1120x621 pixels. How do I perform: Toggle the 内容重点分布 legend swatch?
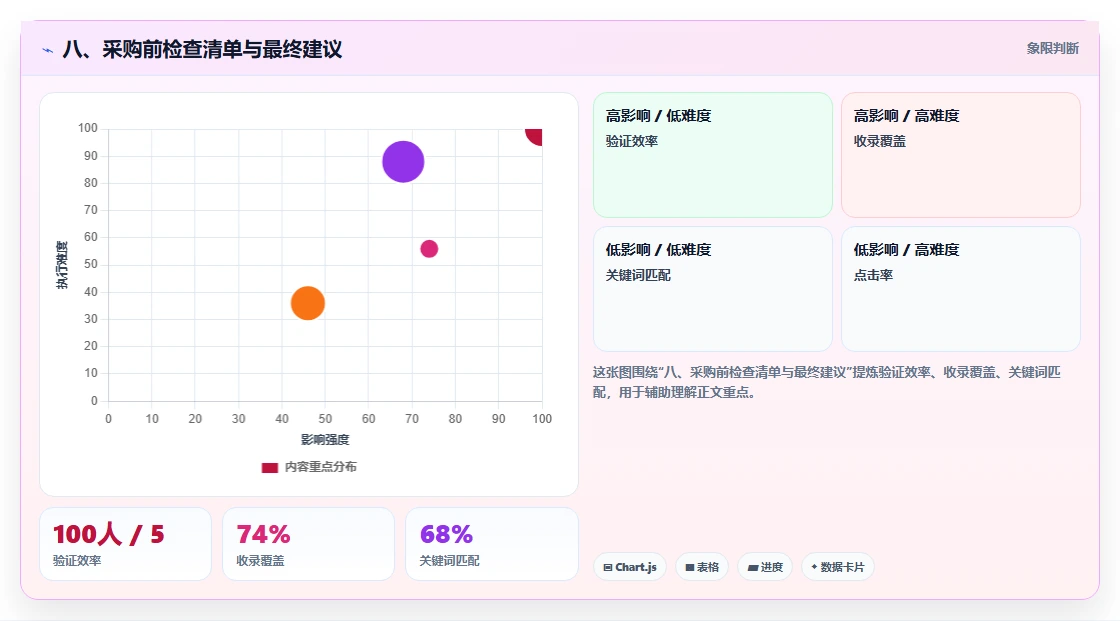(x=270, y=467)
